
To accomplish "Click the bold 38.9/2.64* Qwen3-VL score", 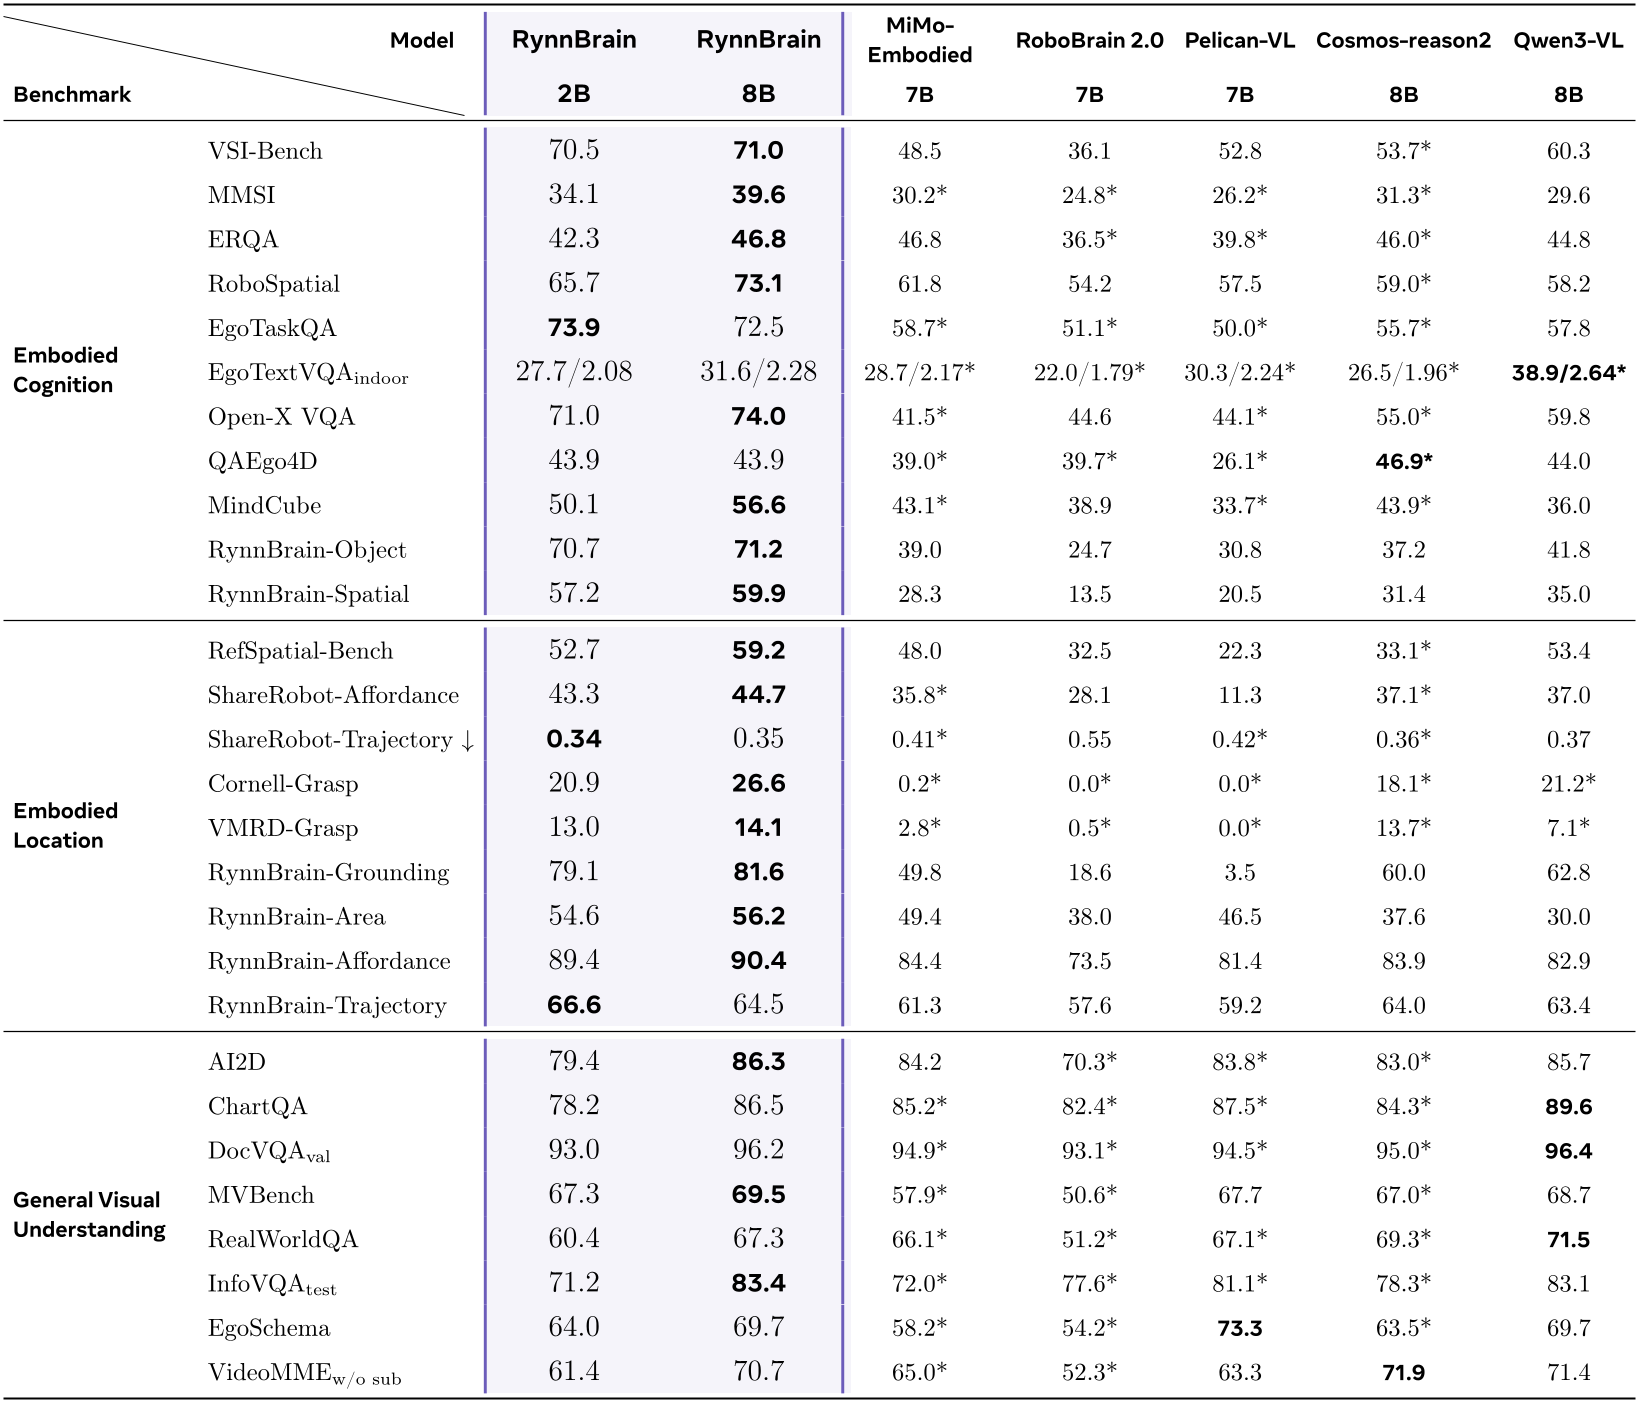I will 1568,373.
